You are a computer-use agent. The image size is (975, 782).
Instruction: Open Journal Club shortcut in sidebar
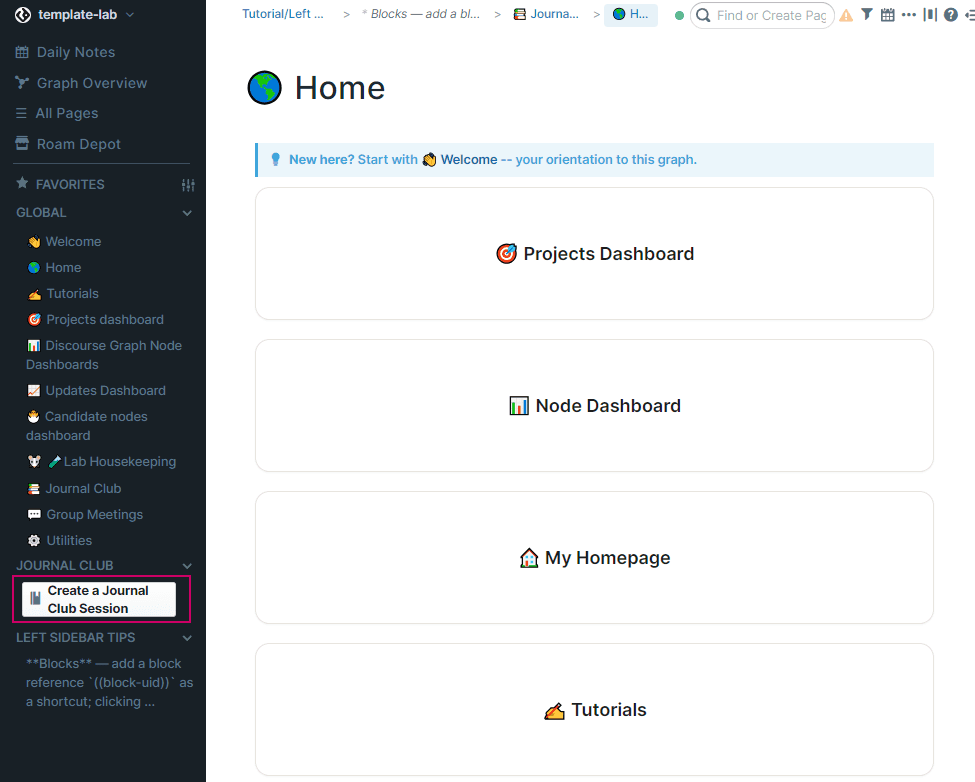coord(74,489)
